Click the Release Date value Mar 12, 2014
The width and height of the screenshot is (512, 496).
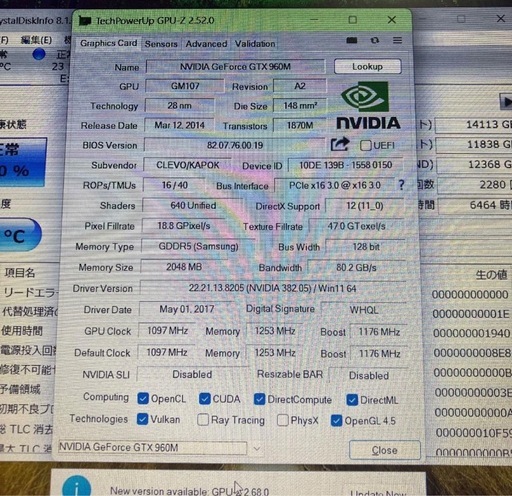click(x=179, y=125)
